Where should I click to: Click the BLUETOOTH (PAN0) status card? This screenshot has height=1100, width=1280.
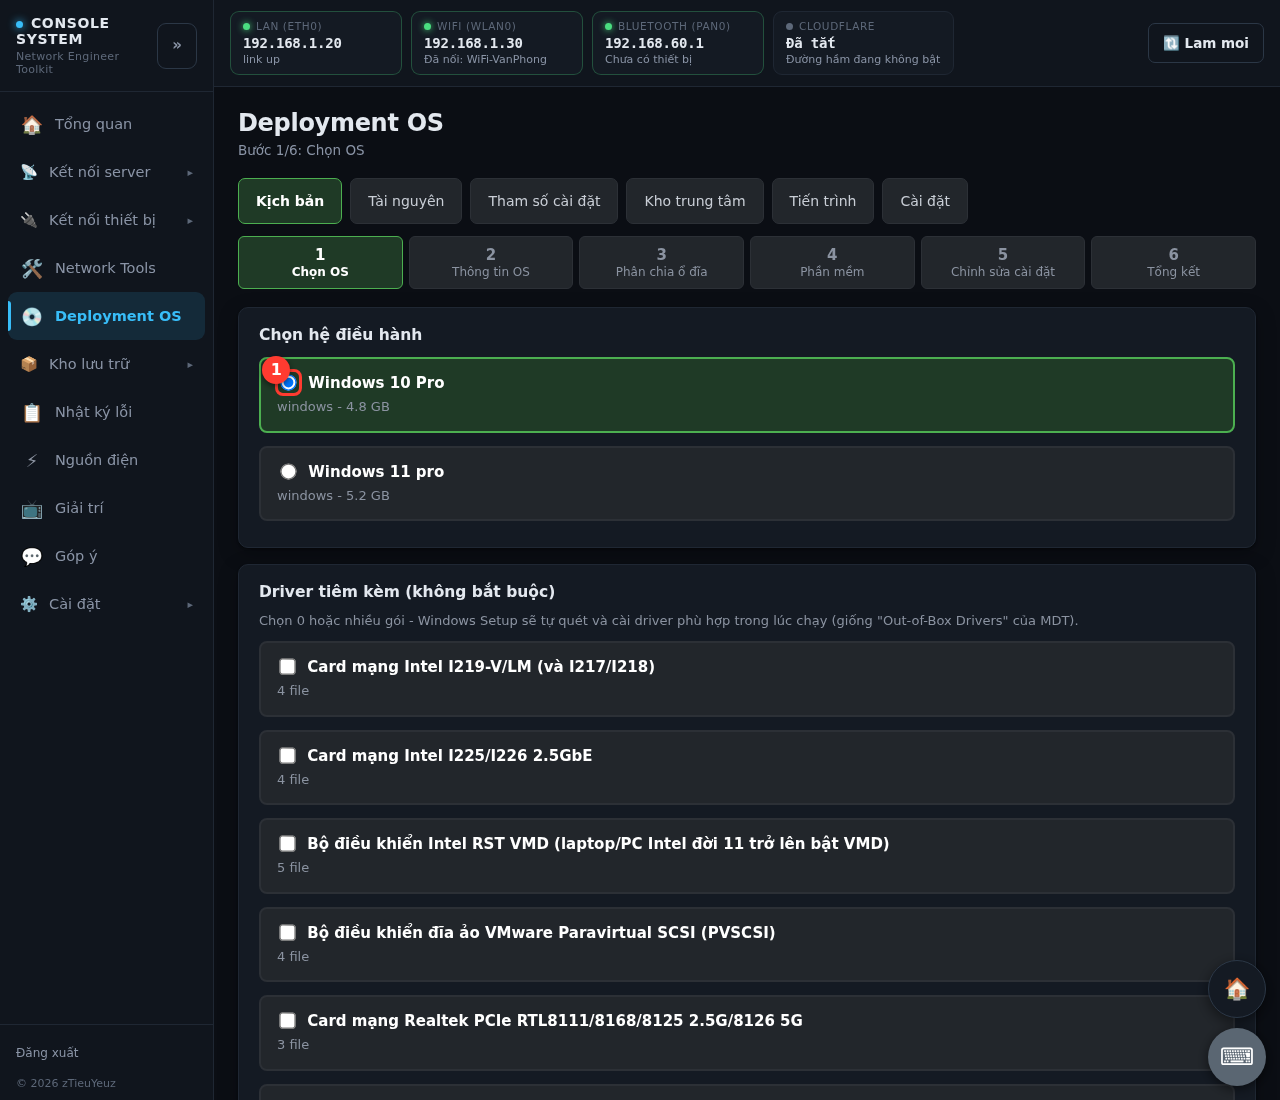[x=678, y=43]
